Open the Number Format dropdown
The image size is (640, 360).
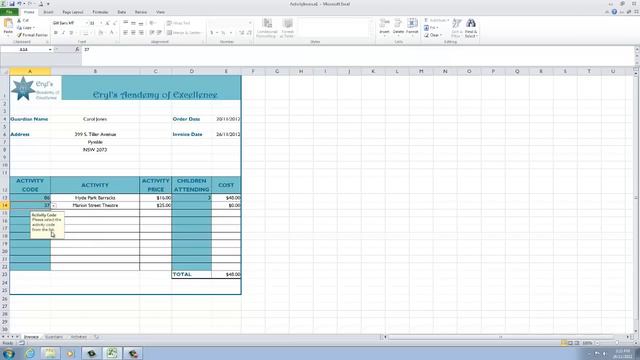[x=250, y=23]
